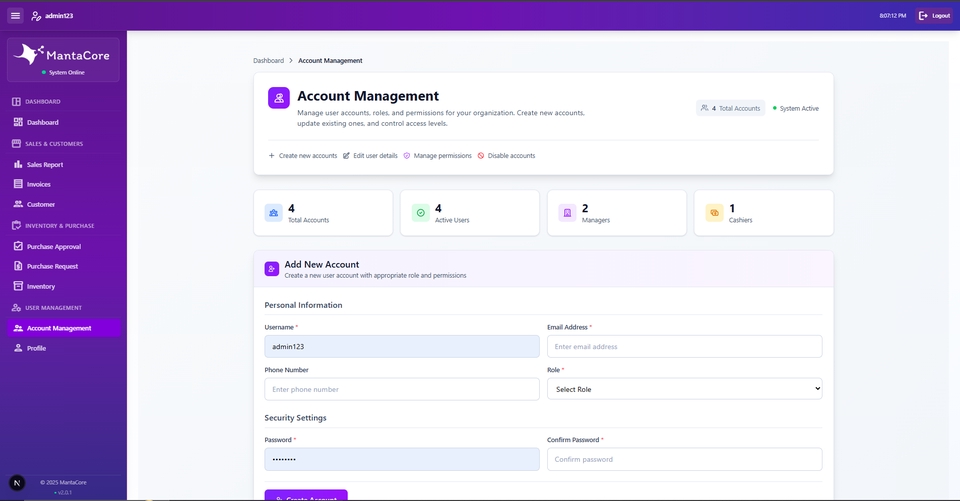Open Purchase Approval in sidebar
This screenshot has width=960, height=501.
(64, 246)
